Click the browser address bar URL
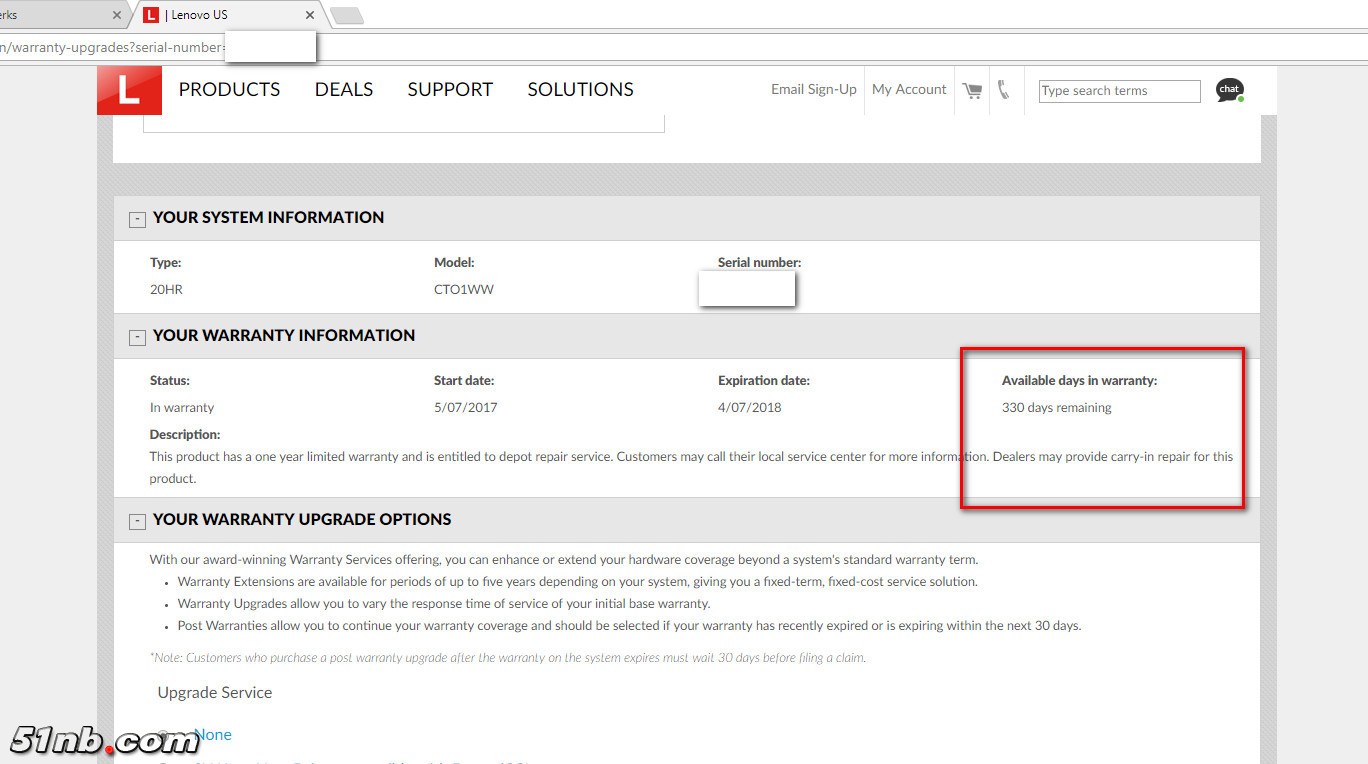The image size is (1368, 764). [x=110, y=47]
